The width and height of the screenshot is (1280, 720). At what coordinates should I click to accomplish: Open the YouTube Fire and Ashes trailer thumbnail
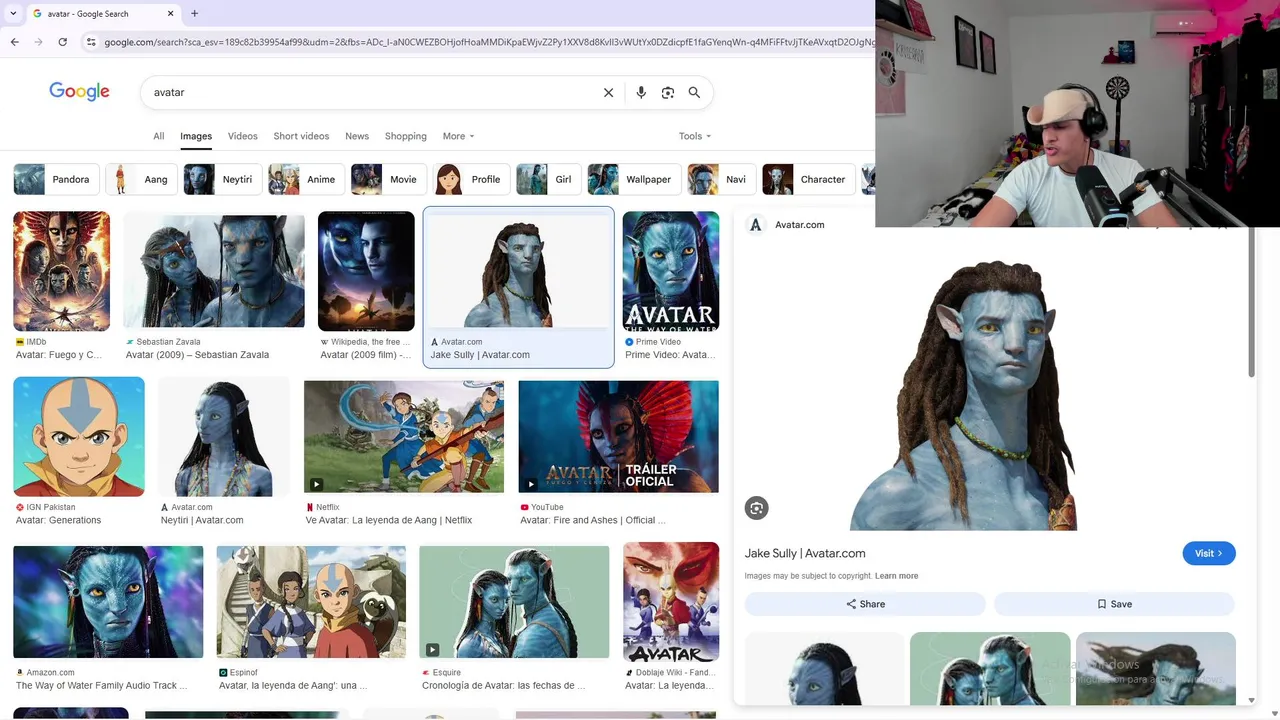coord(618,436)
